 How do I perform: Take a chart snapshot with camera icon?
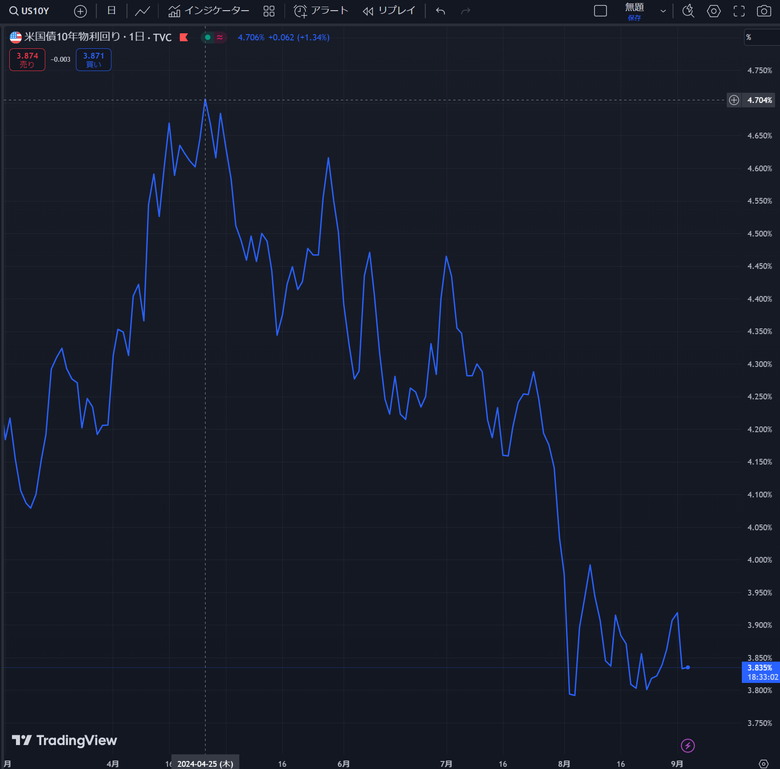click(x=764, y=11)
